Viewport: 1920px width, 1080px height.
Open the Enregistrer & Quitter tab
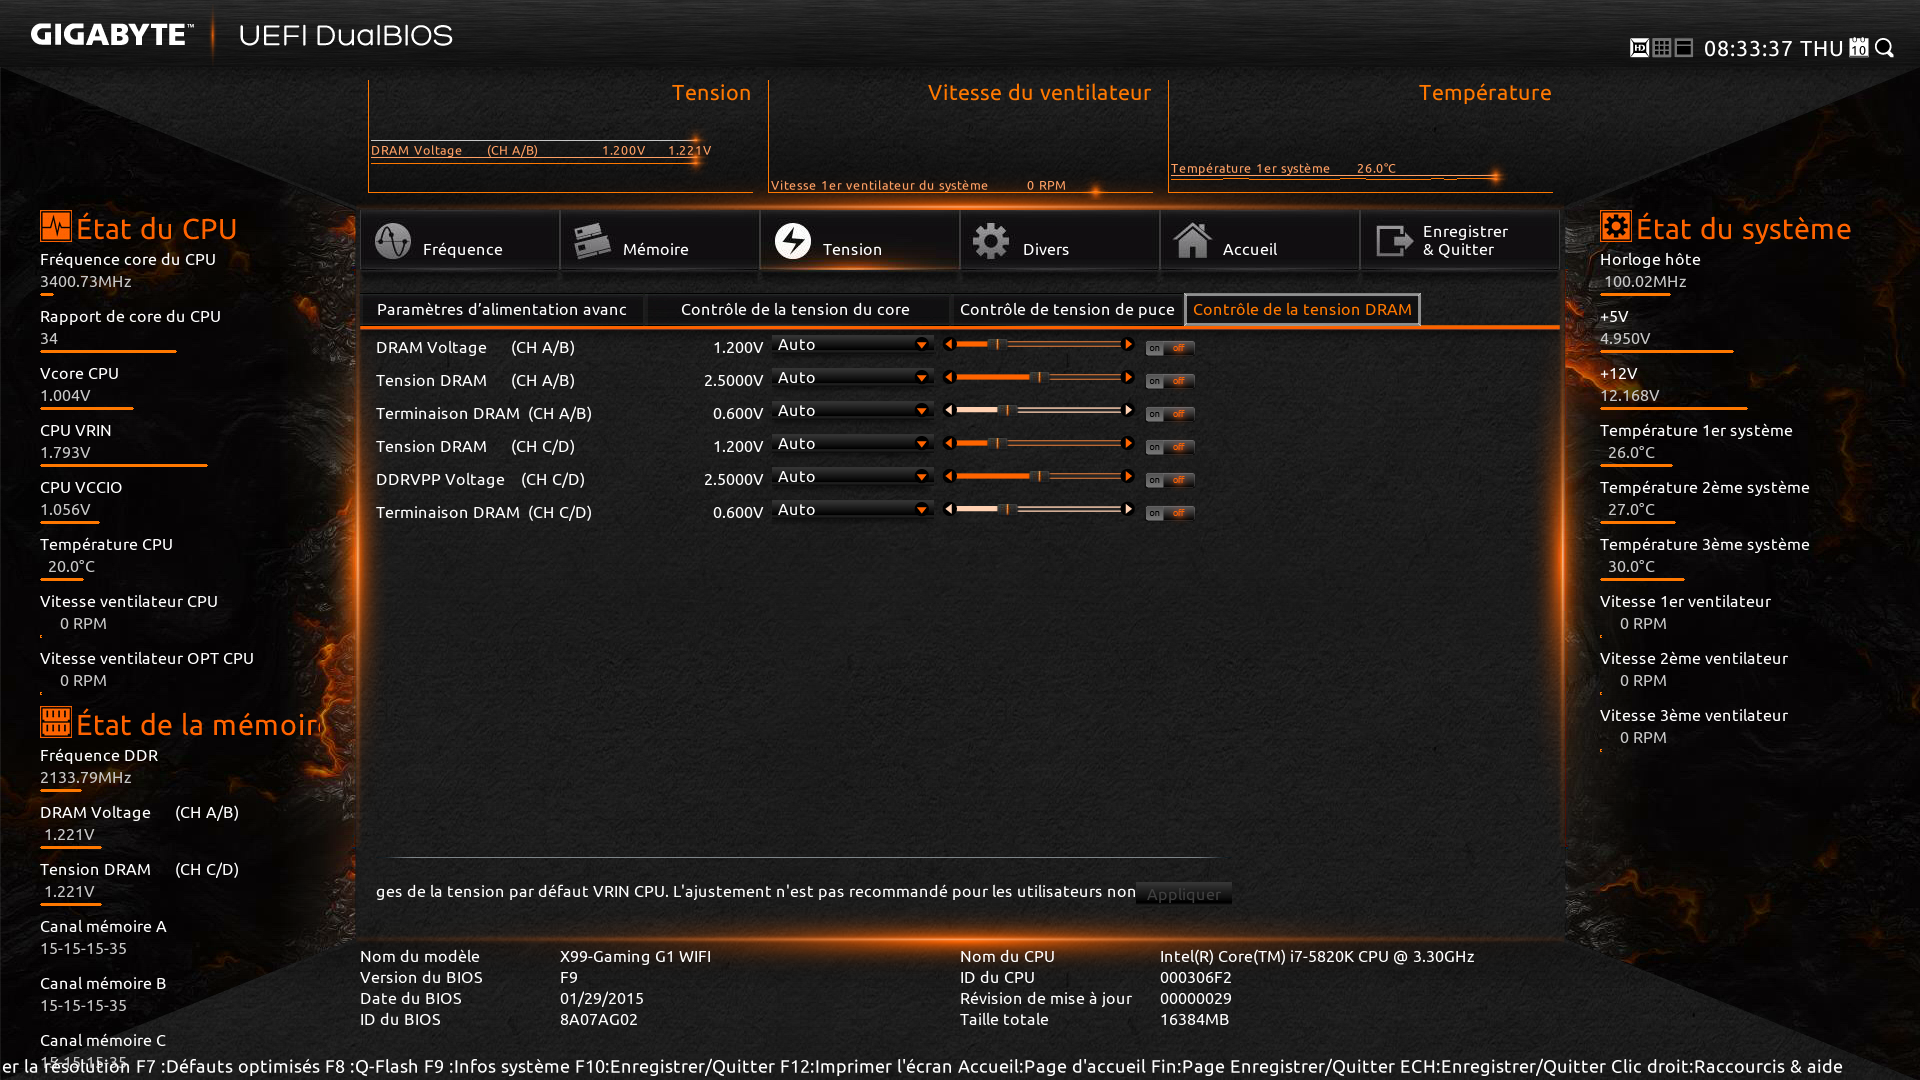(1460, 240)
